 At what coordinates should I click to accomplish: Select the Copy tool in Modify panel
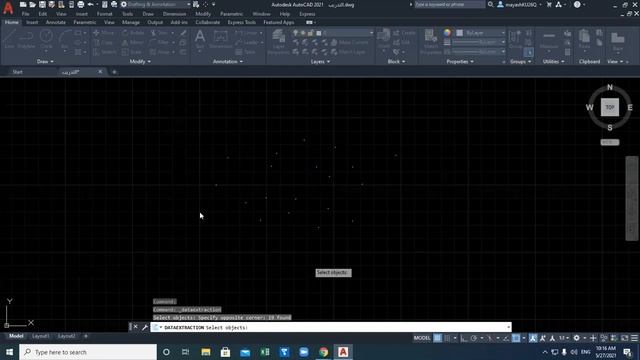tap(103, 42)
